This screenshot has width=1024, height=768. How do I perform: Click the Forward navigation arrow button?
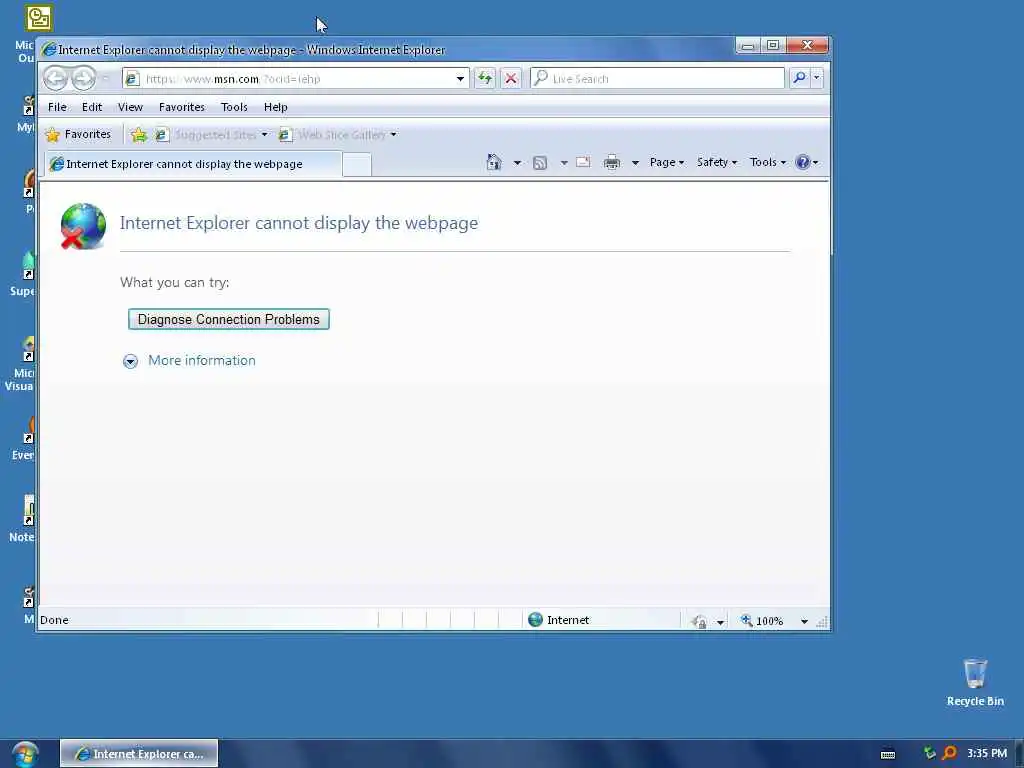pyautogui.click(x=83, y=78)
